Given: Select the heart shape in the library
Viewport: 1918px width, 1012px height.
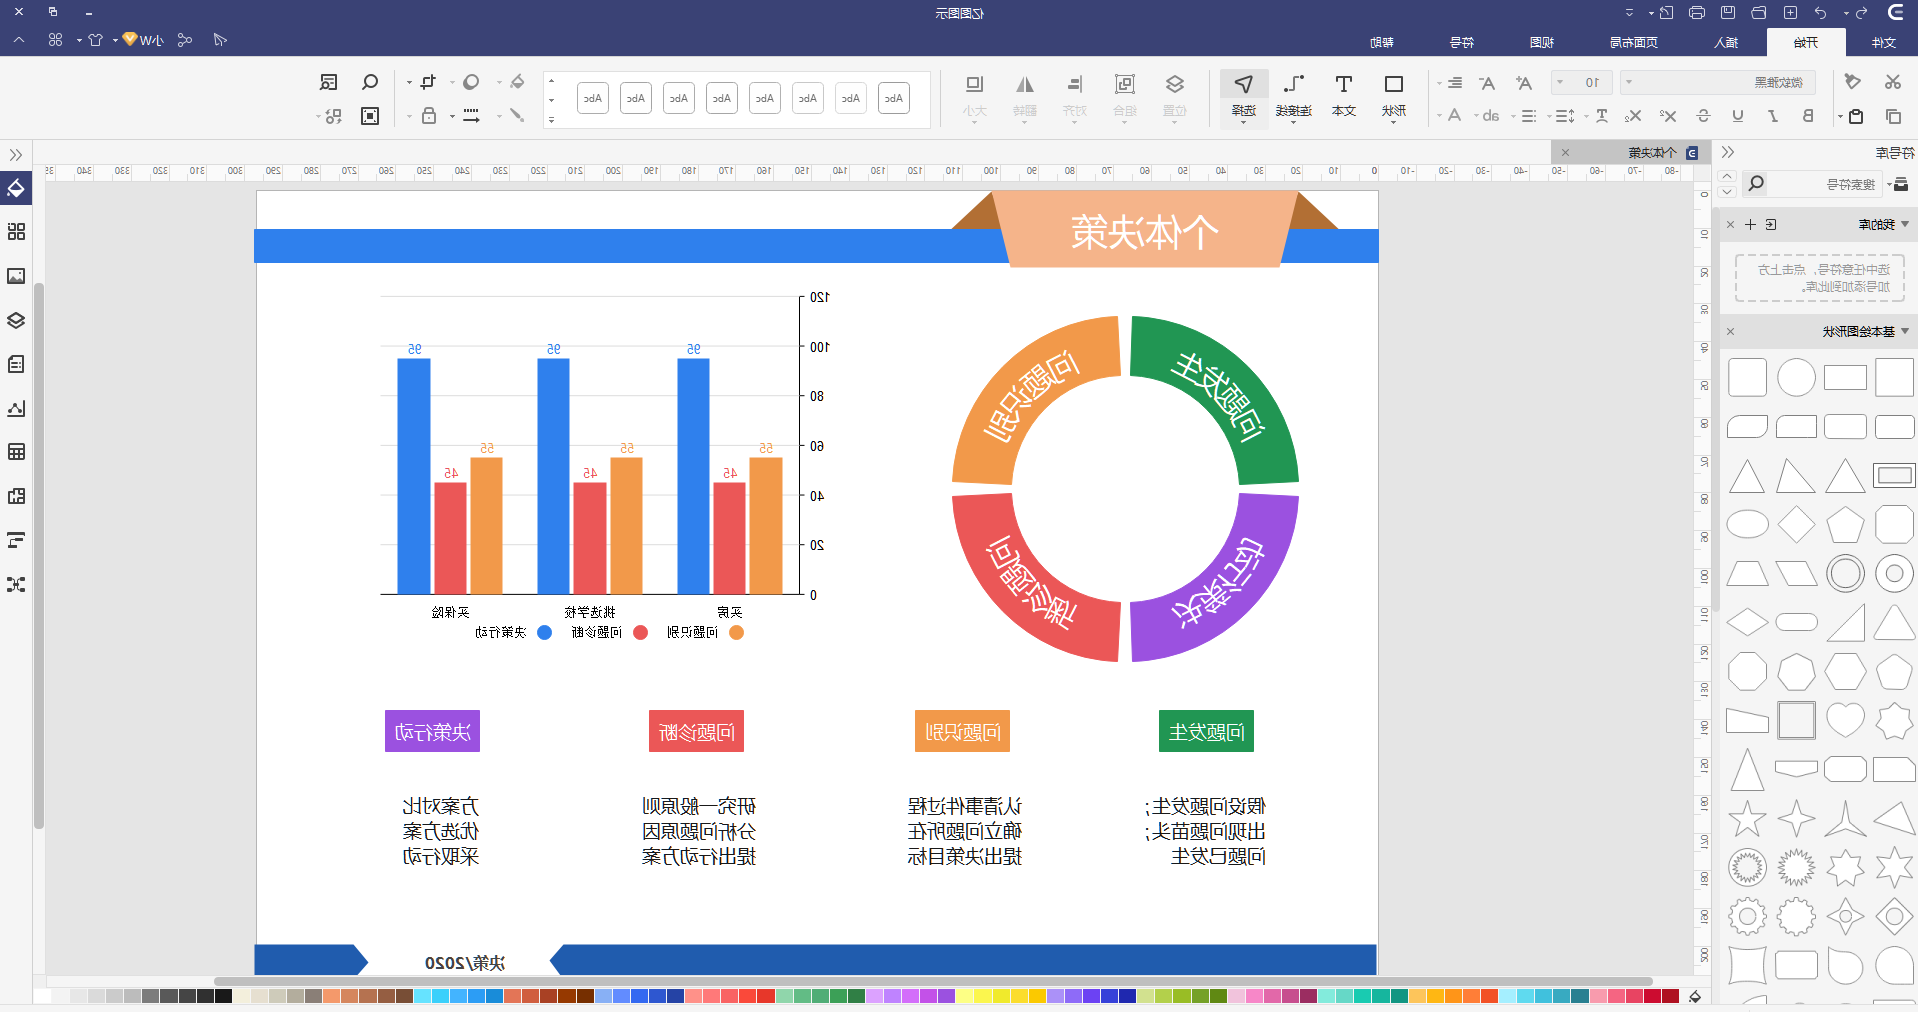Looking at the screenshot, I should 1845,720.
